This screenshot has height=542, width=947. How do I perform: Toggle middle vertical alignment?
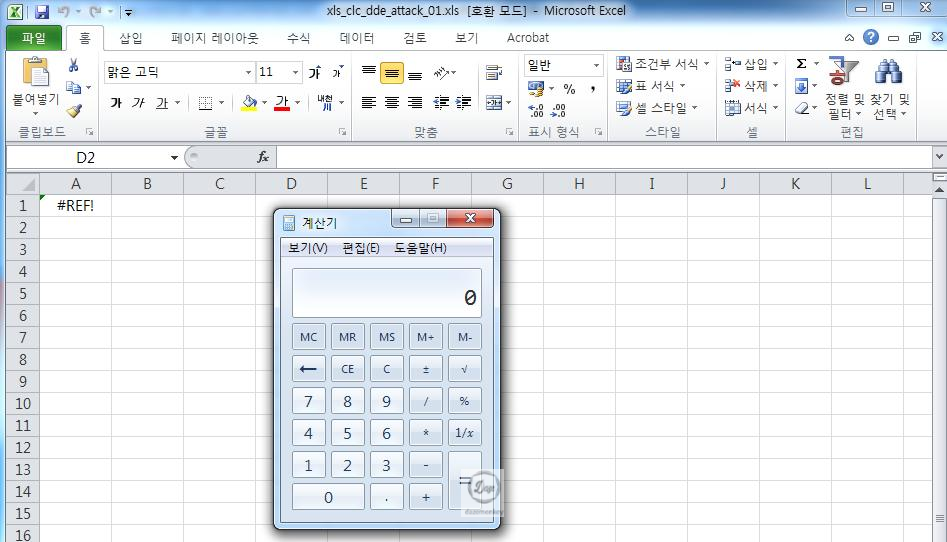click(x=391, y=74)
